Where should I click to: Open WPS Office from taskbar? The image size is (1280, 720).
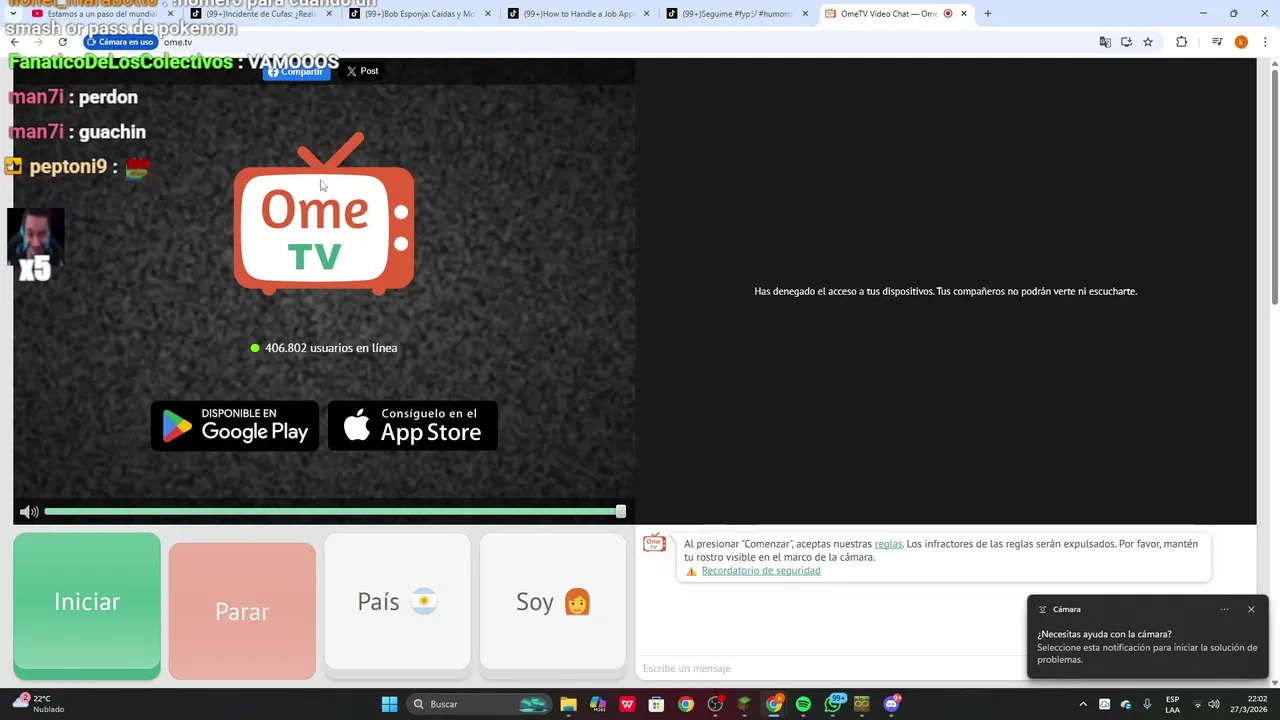[627, 704]
